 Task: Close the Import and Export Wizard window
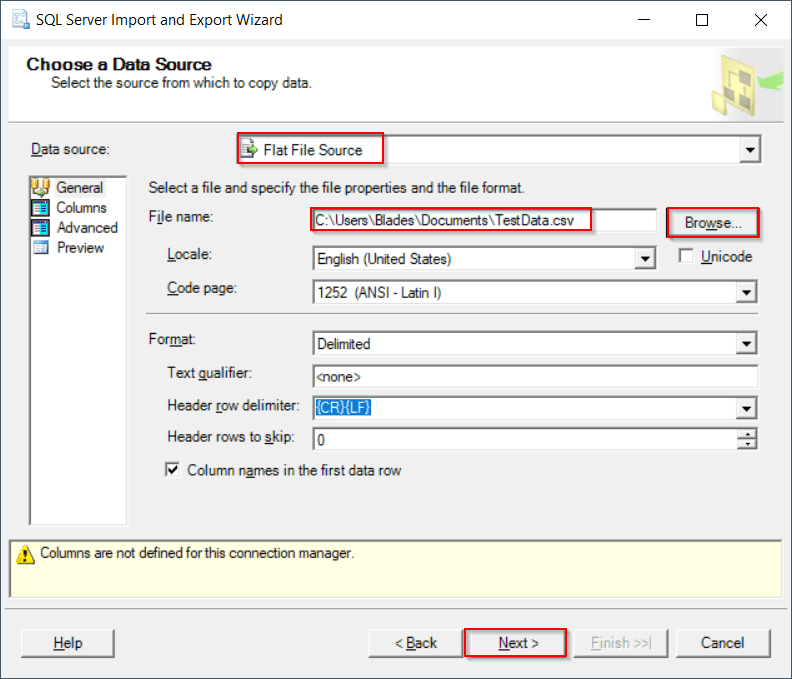tap(761, 20)
